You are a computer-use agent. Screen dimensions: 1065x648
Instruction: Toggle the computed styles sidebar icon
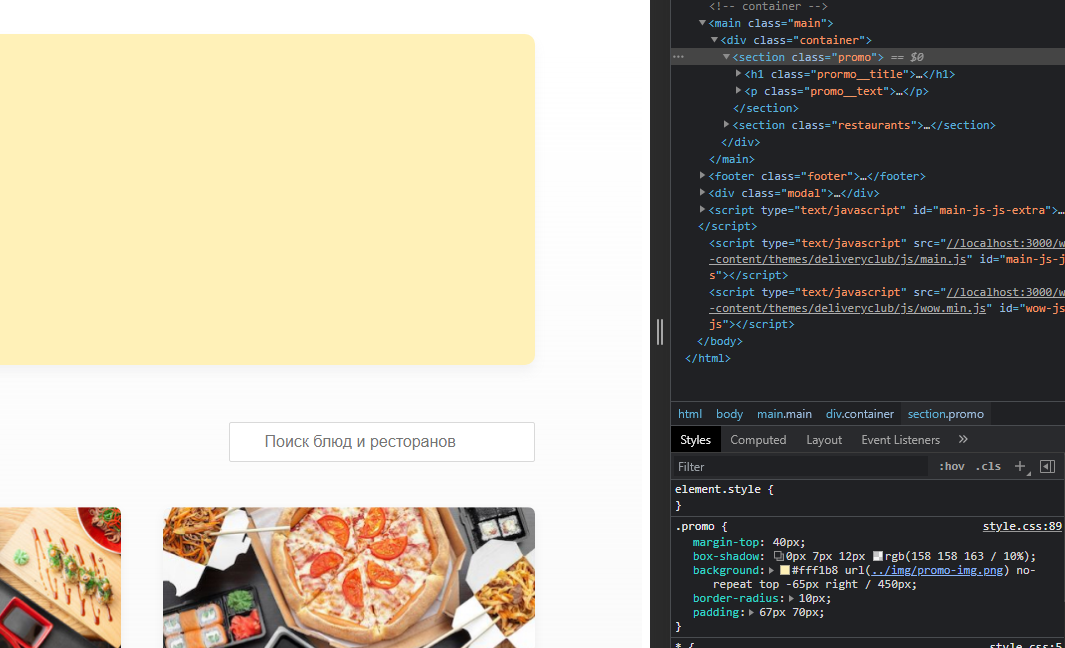1047,466
